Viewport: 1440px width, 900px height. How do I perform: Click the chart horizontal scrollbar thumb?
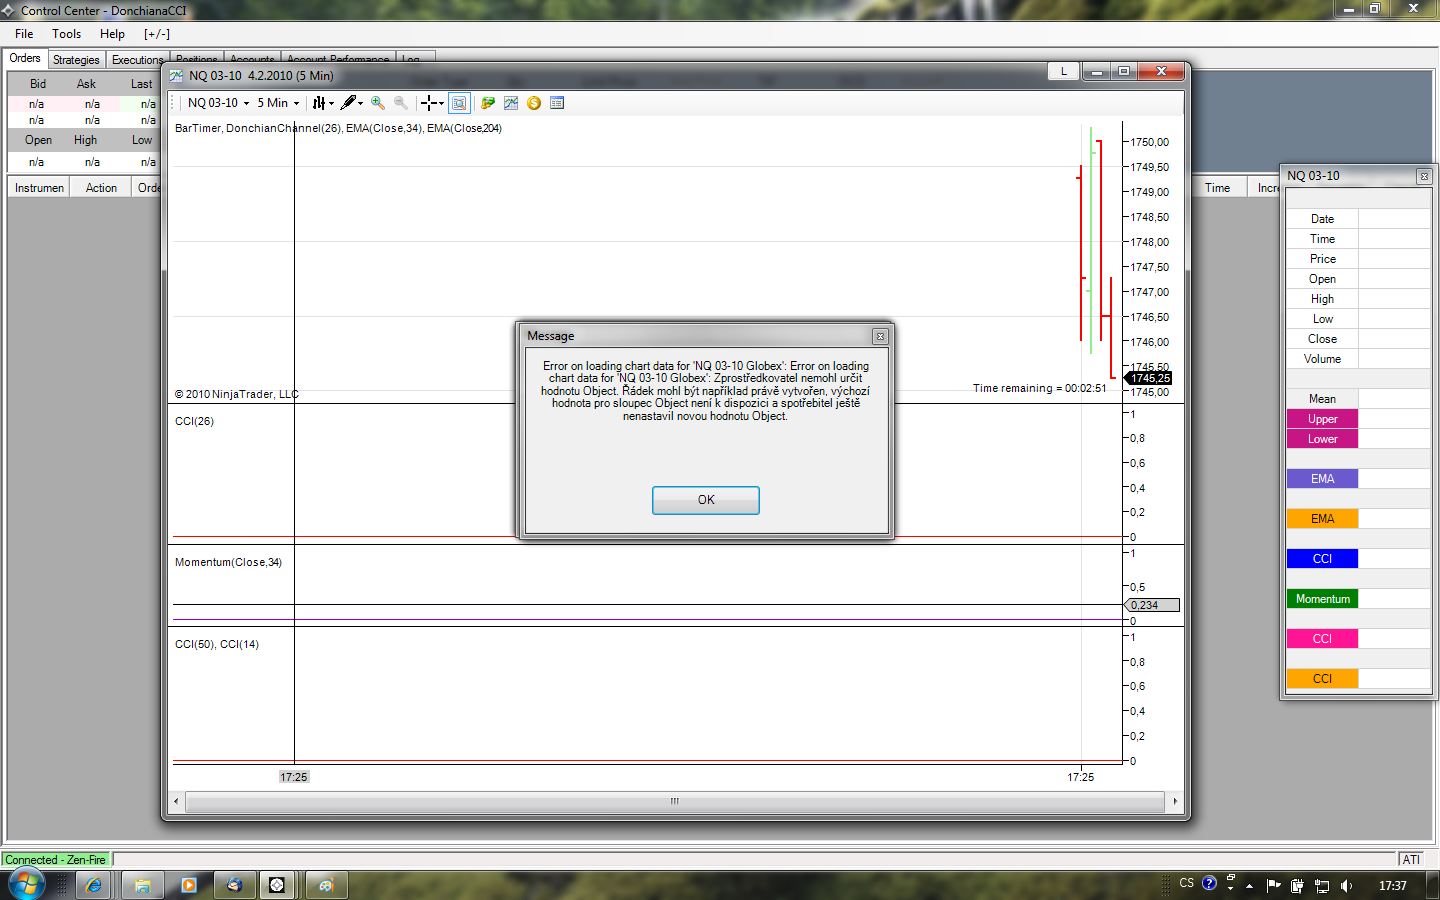click(675, 801)
